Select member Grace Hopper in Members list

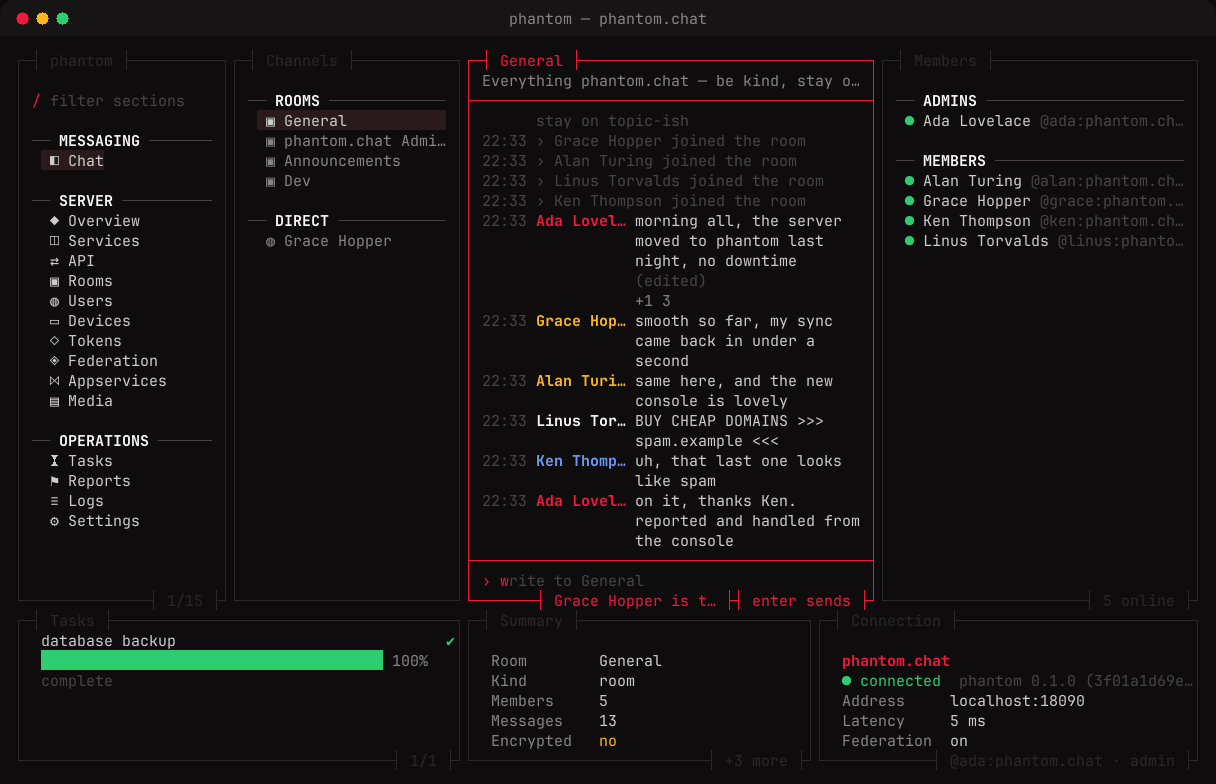tap(1044, 201)
